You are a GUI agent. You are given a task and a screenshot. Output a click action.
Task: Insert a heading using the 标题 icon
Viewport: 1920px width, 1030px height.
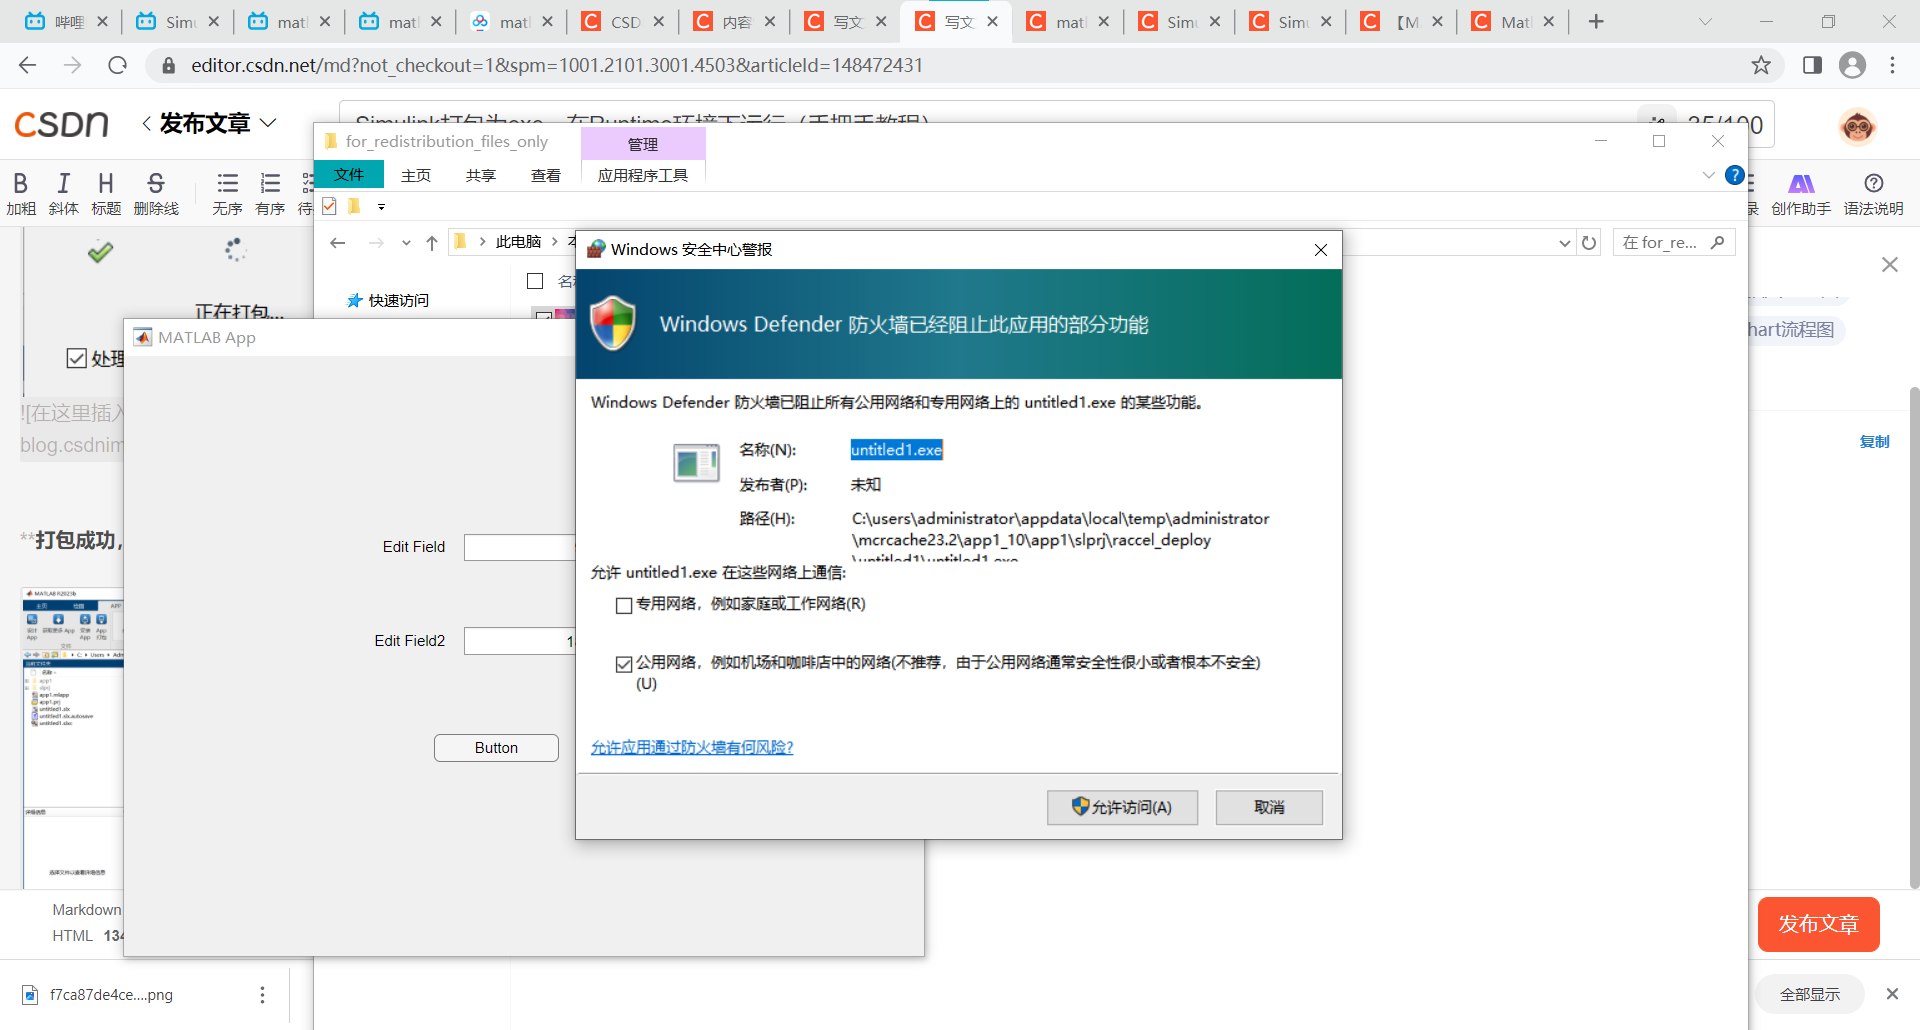[105, 193]
